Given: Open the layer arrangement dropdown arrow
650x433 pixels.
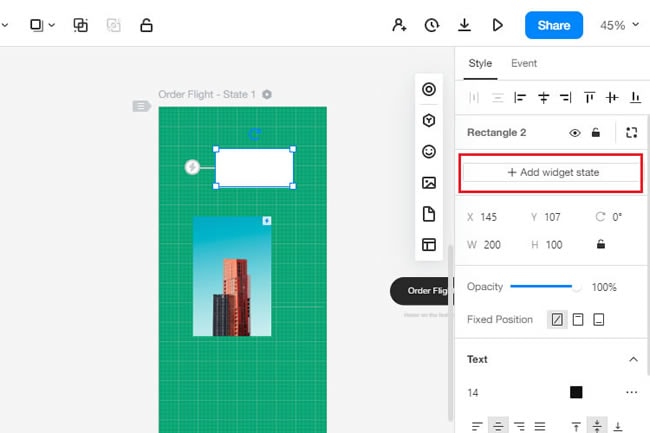Looking at the screenshot, I should pyautogui.click(x=52, y=25).
